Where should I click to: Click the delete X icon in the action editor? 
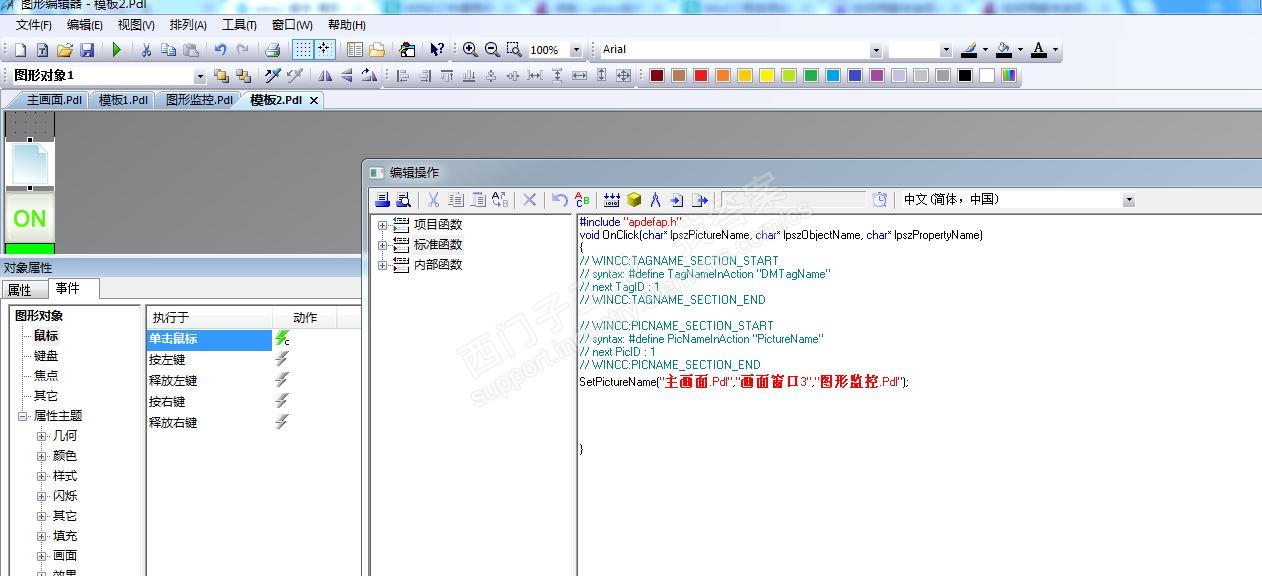pos(530,200)
